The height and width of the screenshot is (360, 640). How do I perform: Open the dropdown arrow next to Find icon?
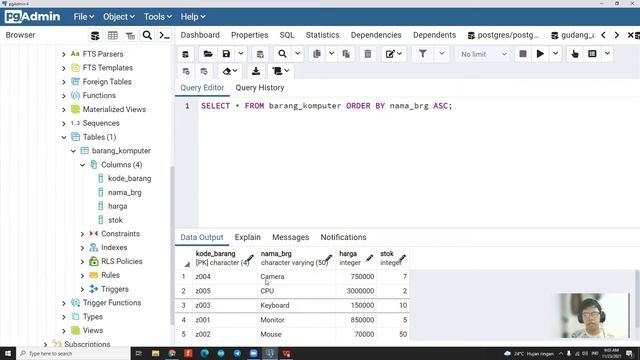(x=298, y=53)
